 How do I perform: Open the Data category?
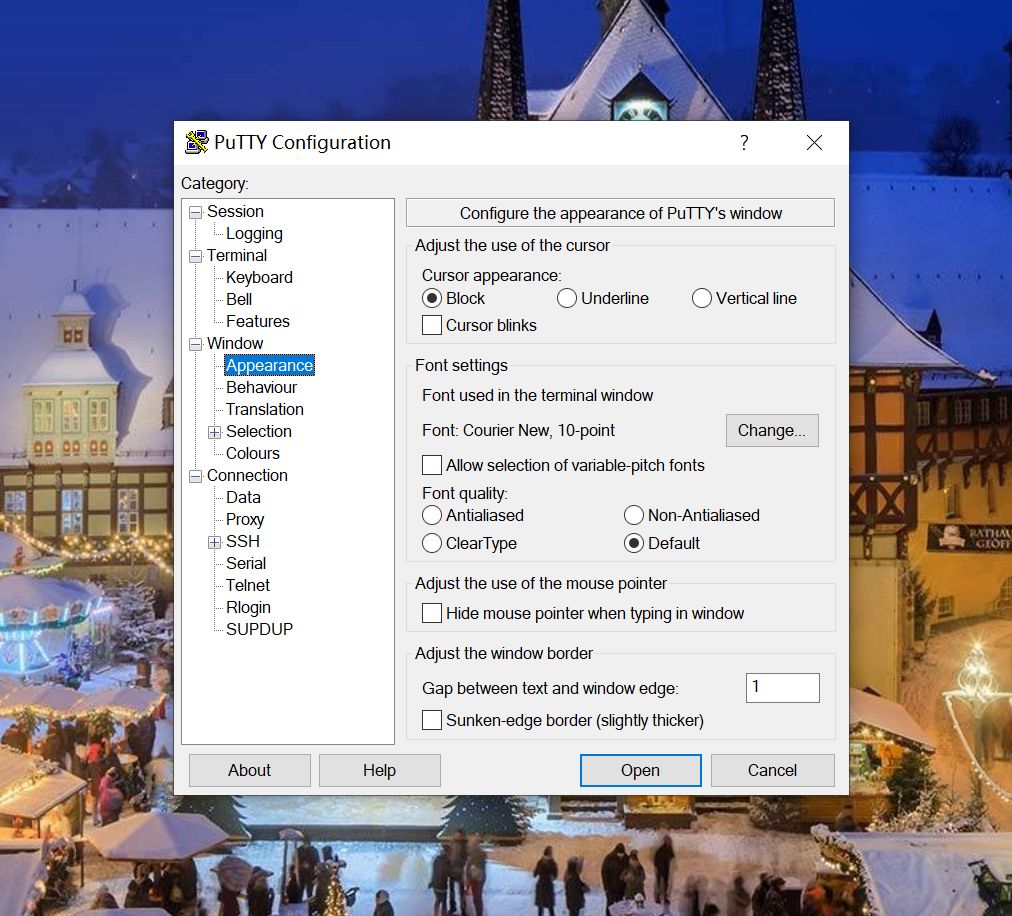[243, 497]
